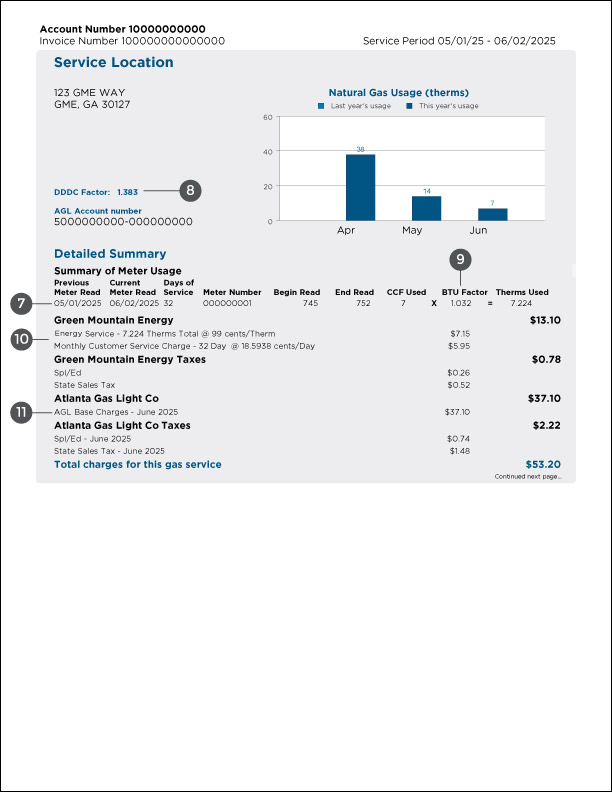Select the number 11 callout circle
The image size is (612, 792).
coord(20,412)
